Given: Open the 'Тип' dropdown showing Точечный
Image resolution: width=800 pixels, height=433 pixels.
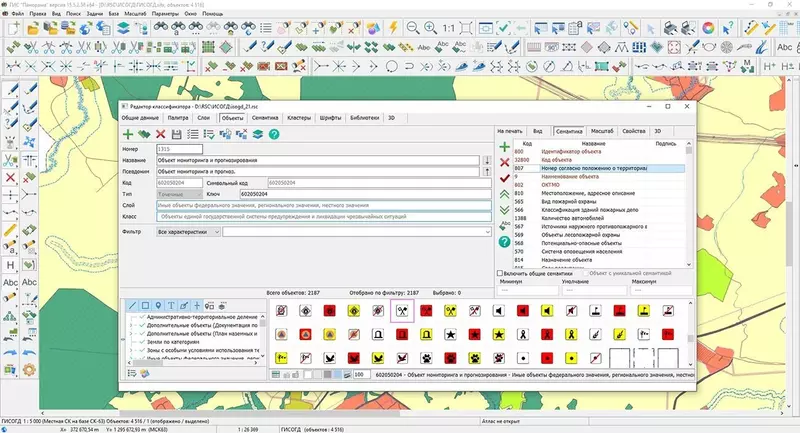Looking at the screenshot, I should click(x=179, y=192).
